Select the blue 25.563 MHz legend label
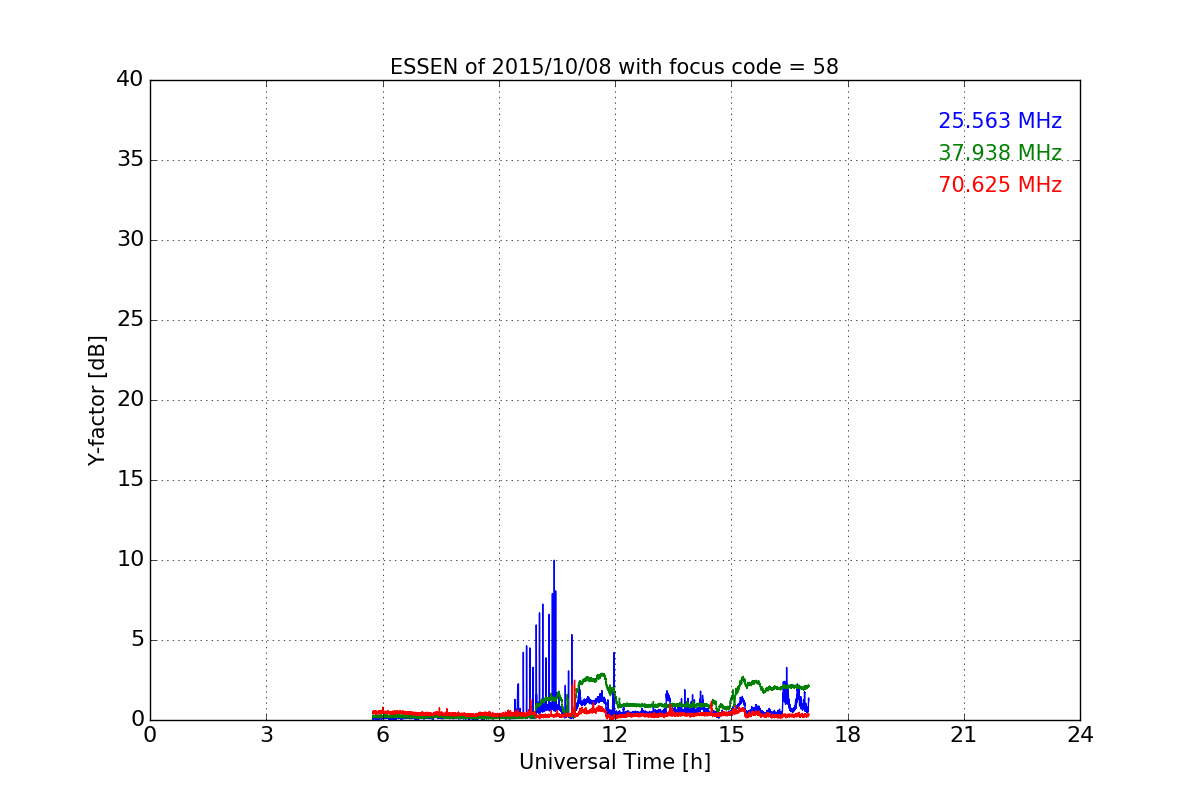1200x800 pixels. [1000, 121]
